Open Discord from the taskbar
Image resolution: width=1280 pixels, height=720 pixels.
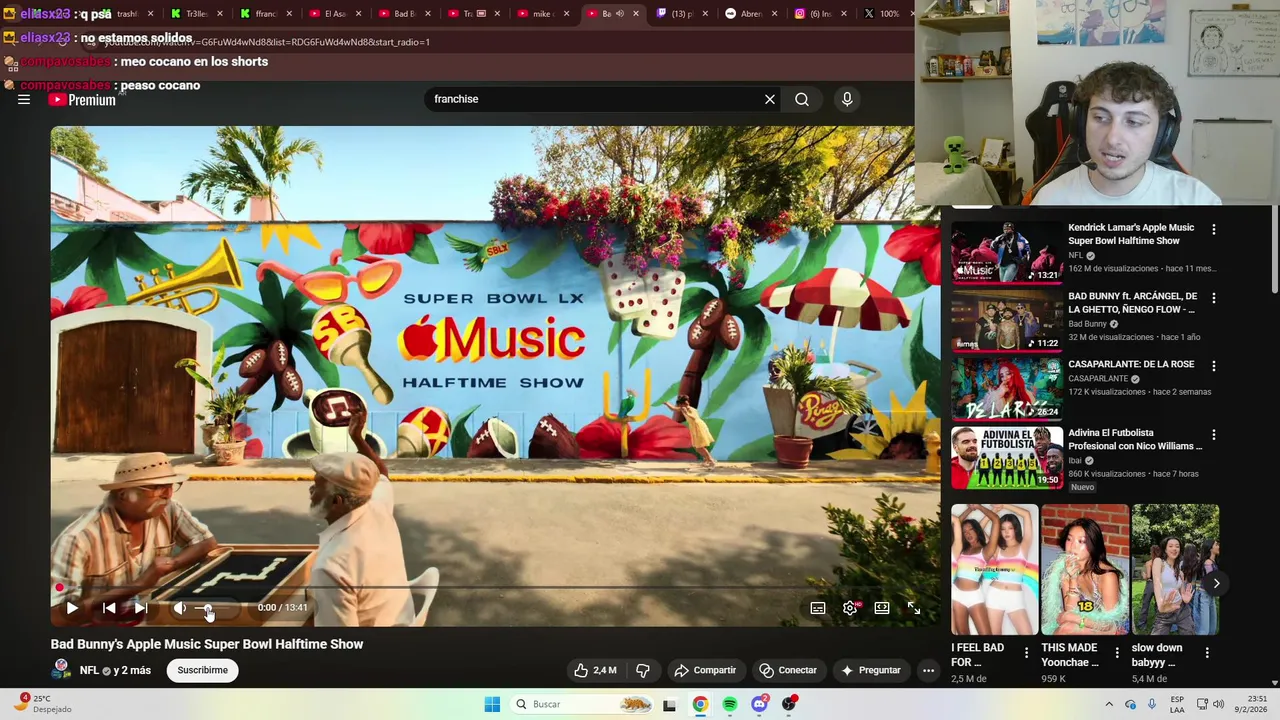click(x=760, y=704)
